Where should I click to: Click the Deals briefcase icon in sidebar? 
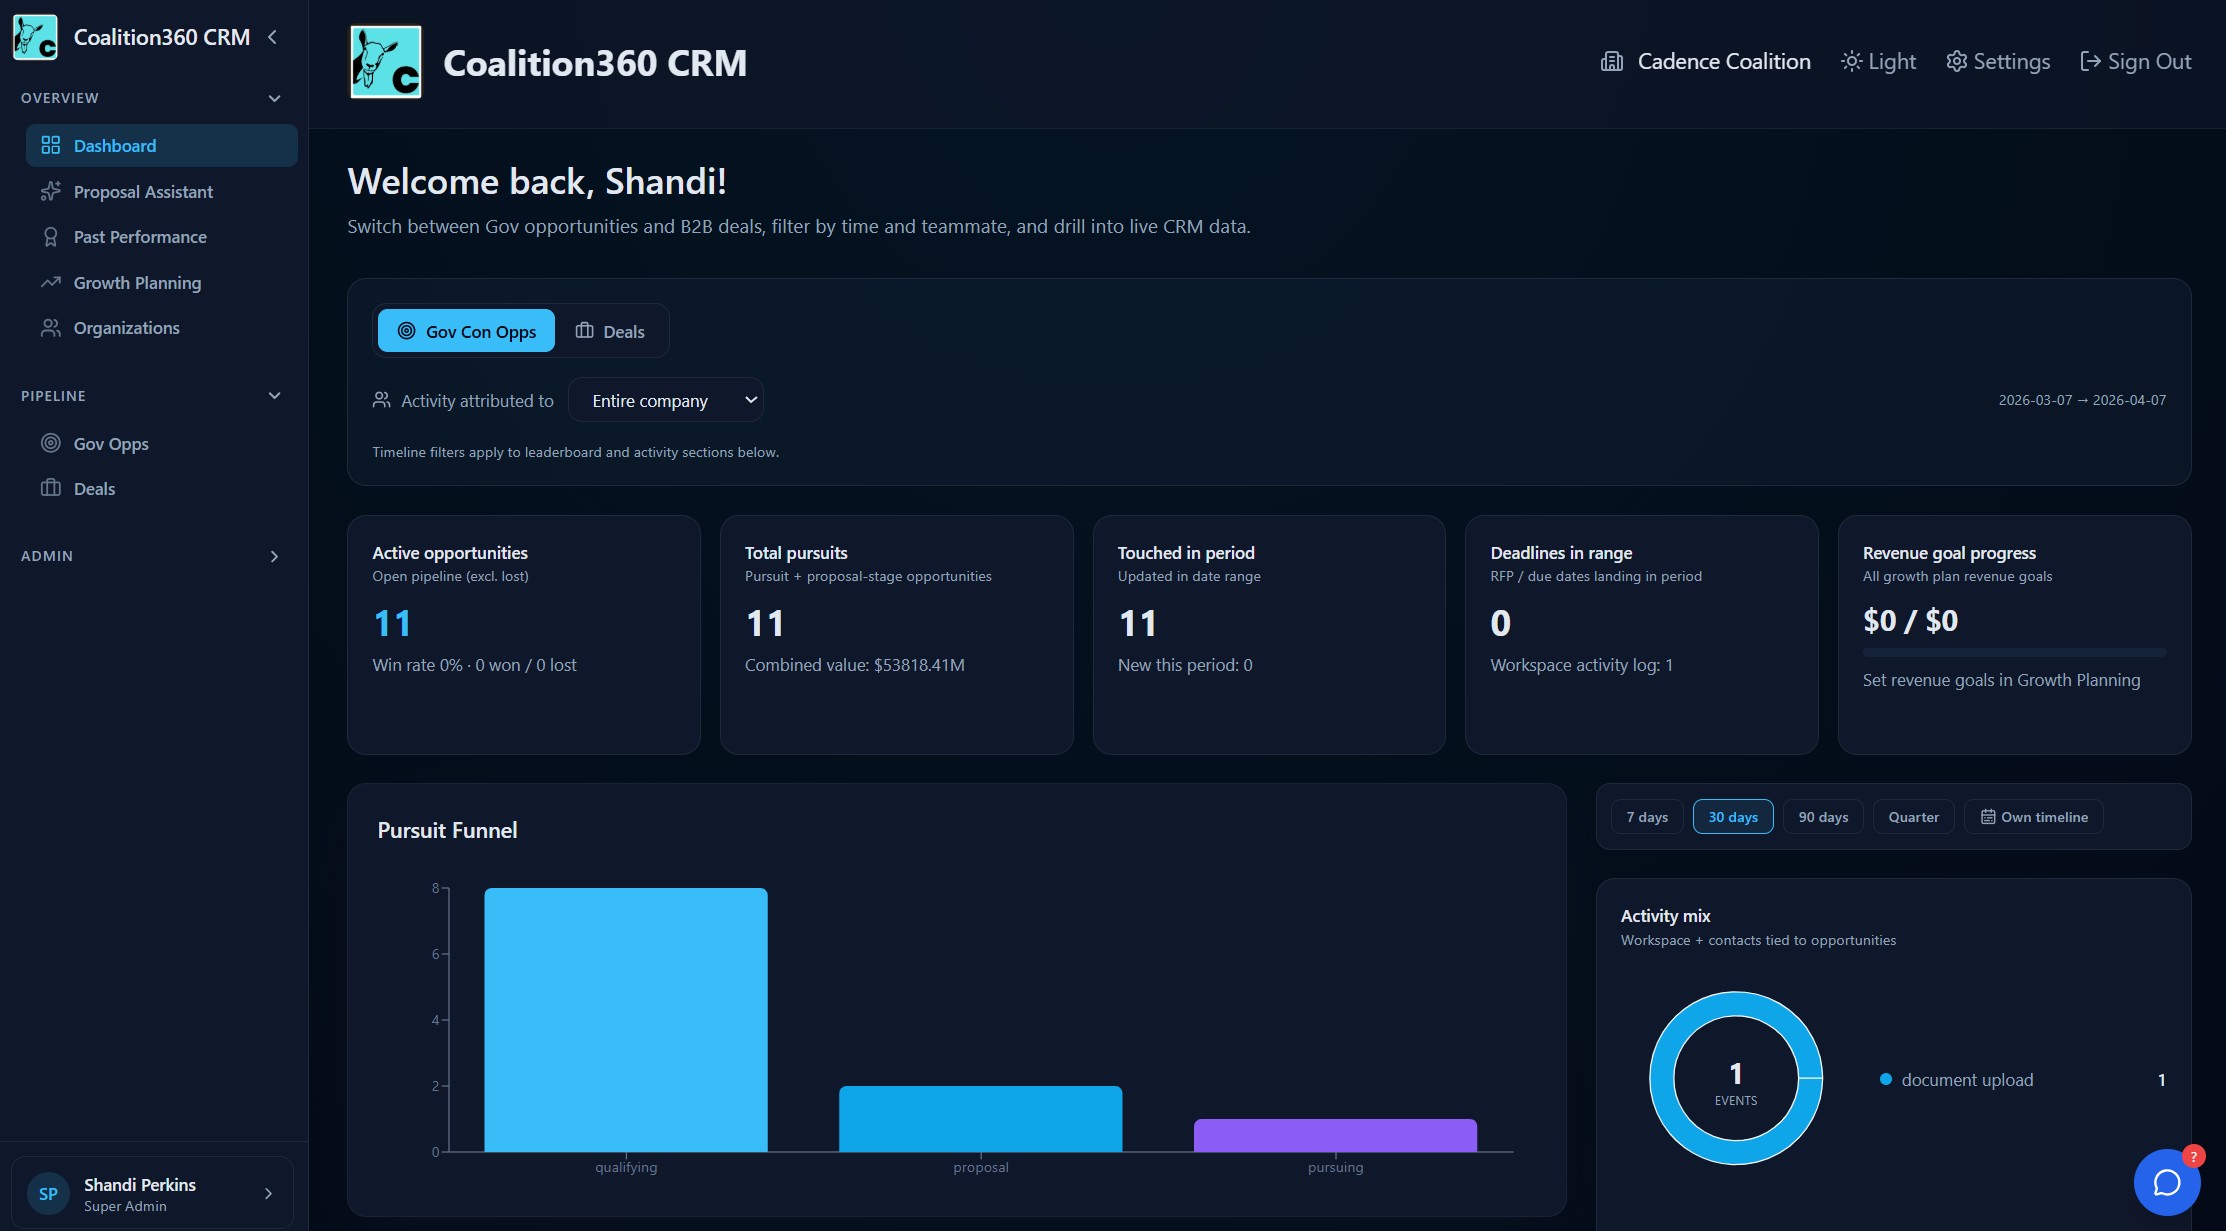pyautogui.click(x=50, y=488)
